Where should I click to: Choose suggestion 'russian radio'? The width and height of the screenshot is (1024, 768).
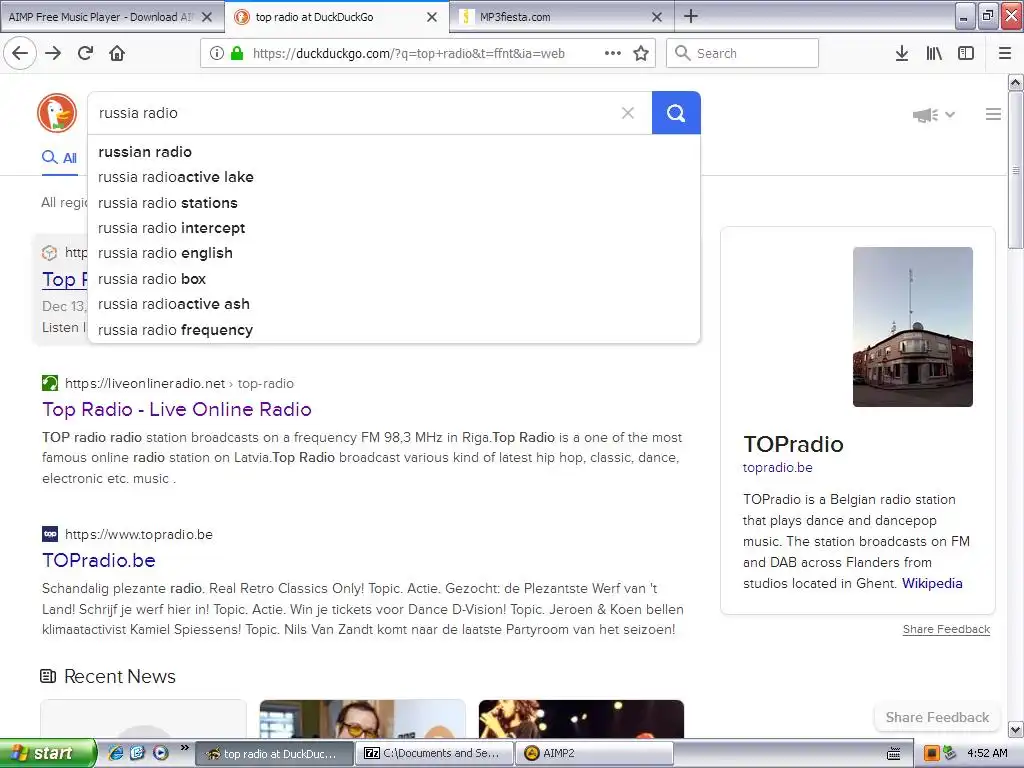[x=394, y=152]
